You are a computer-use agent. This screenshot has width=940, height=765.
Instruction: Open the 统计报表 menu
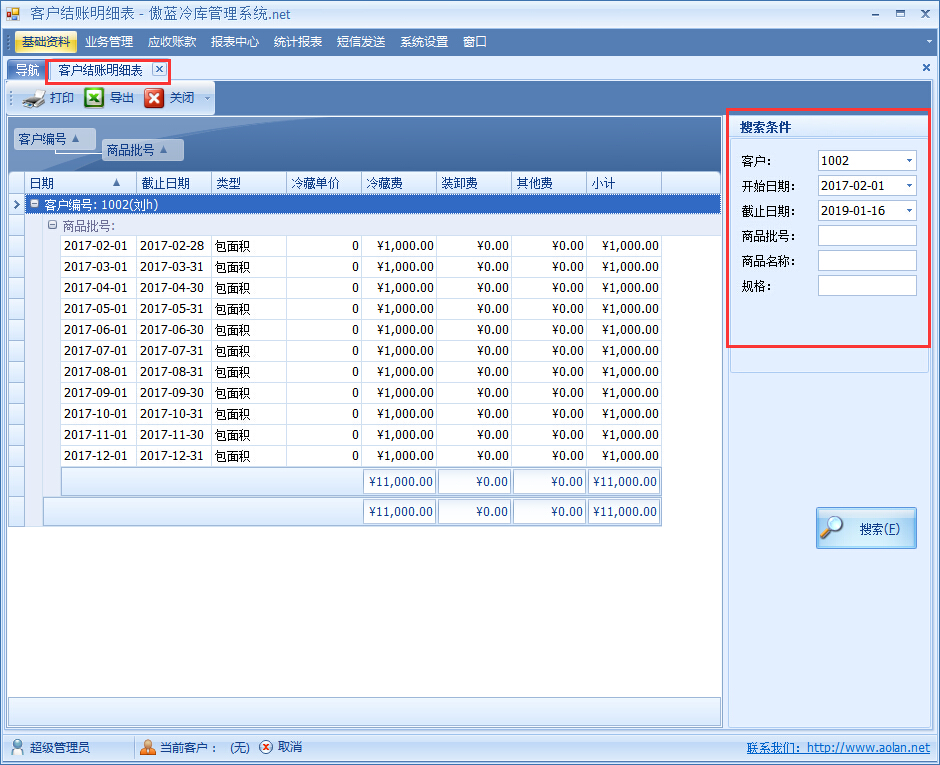coord(298,42)
